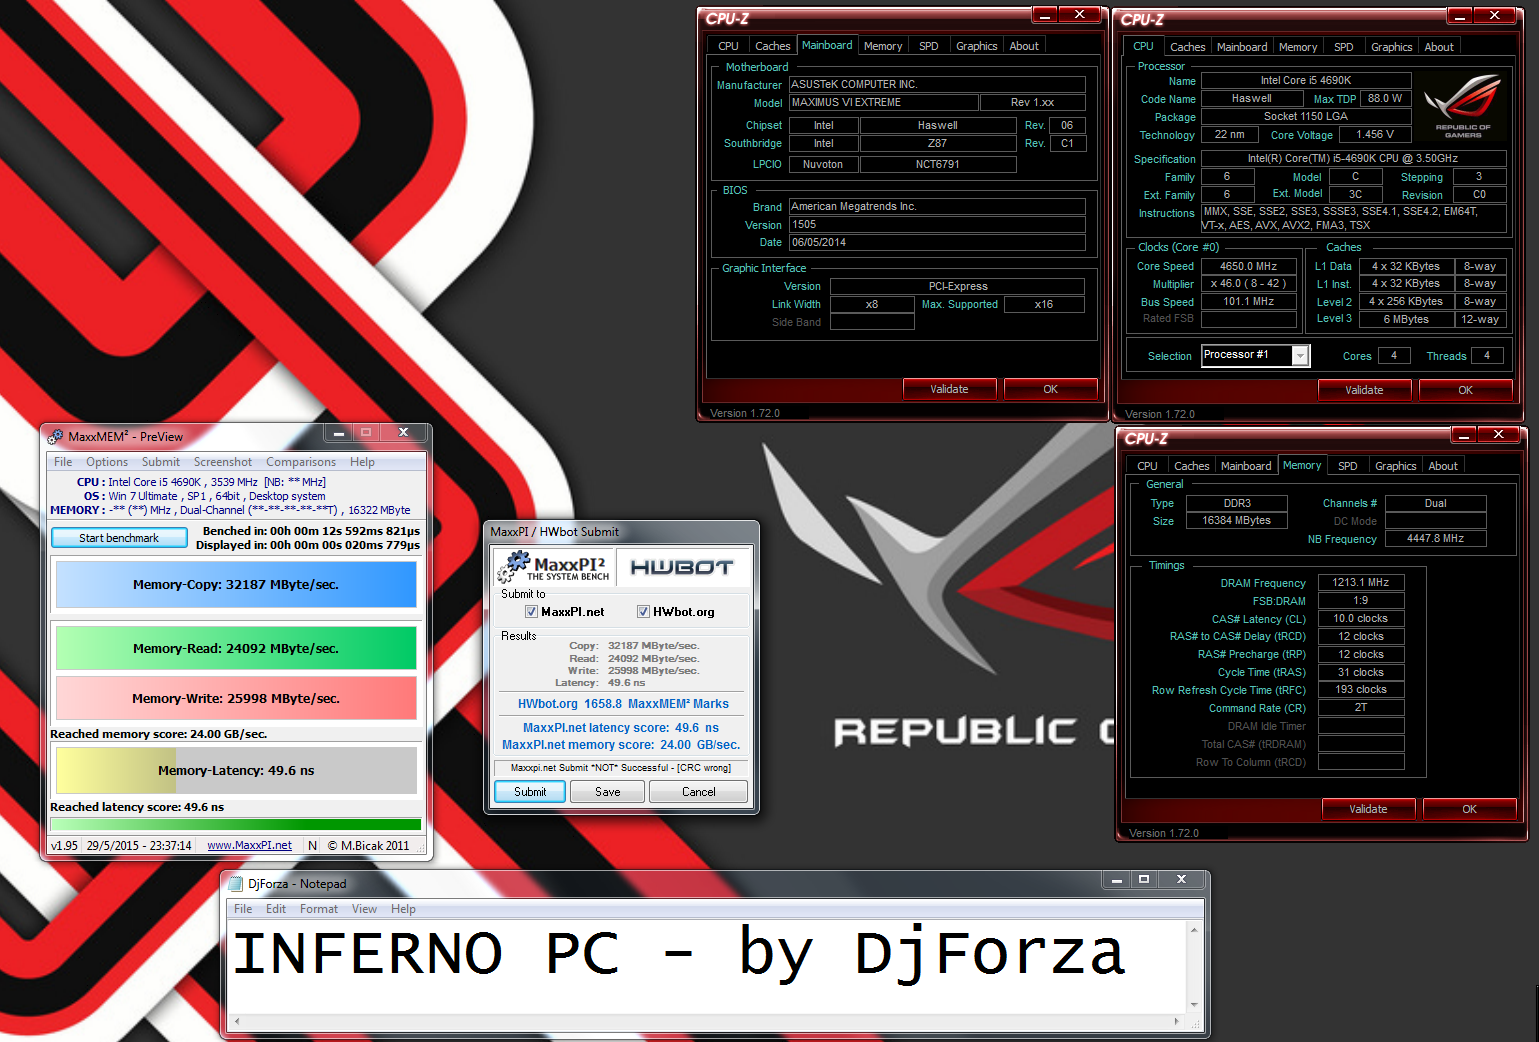The width and height of the screenshot is (1539, 1042).
Task: Open the MaxxMEM Help menu
Action: point(362,462)
